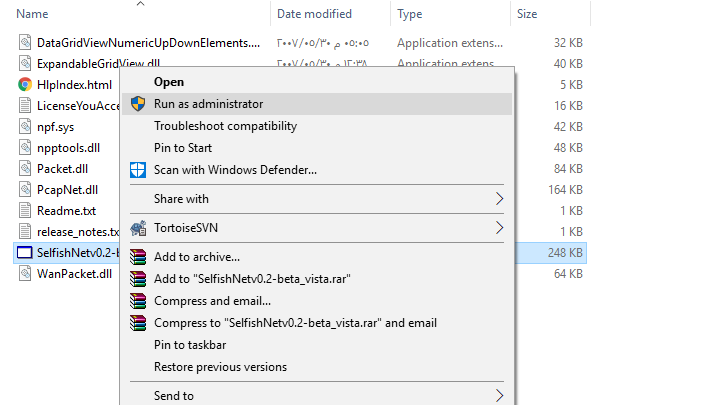The width and height of the screenshot is (720, 405).
Task: Click the Windows Defender shield icon
Action: (138, 170)
